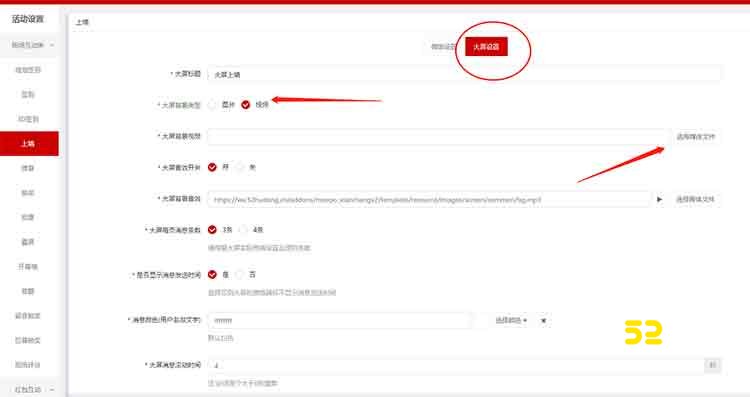
Task: Open the sidebar item directly below 上墙
Action: (29, 168)
